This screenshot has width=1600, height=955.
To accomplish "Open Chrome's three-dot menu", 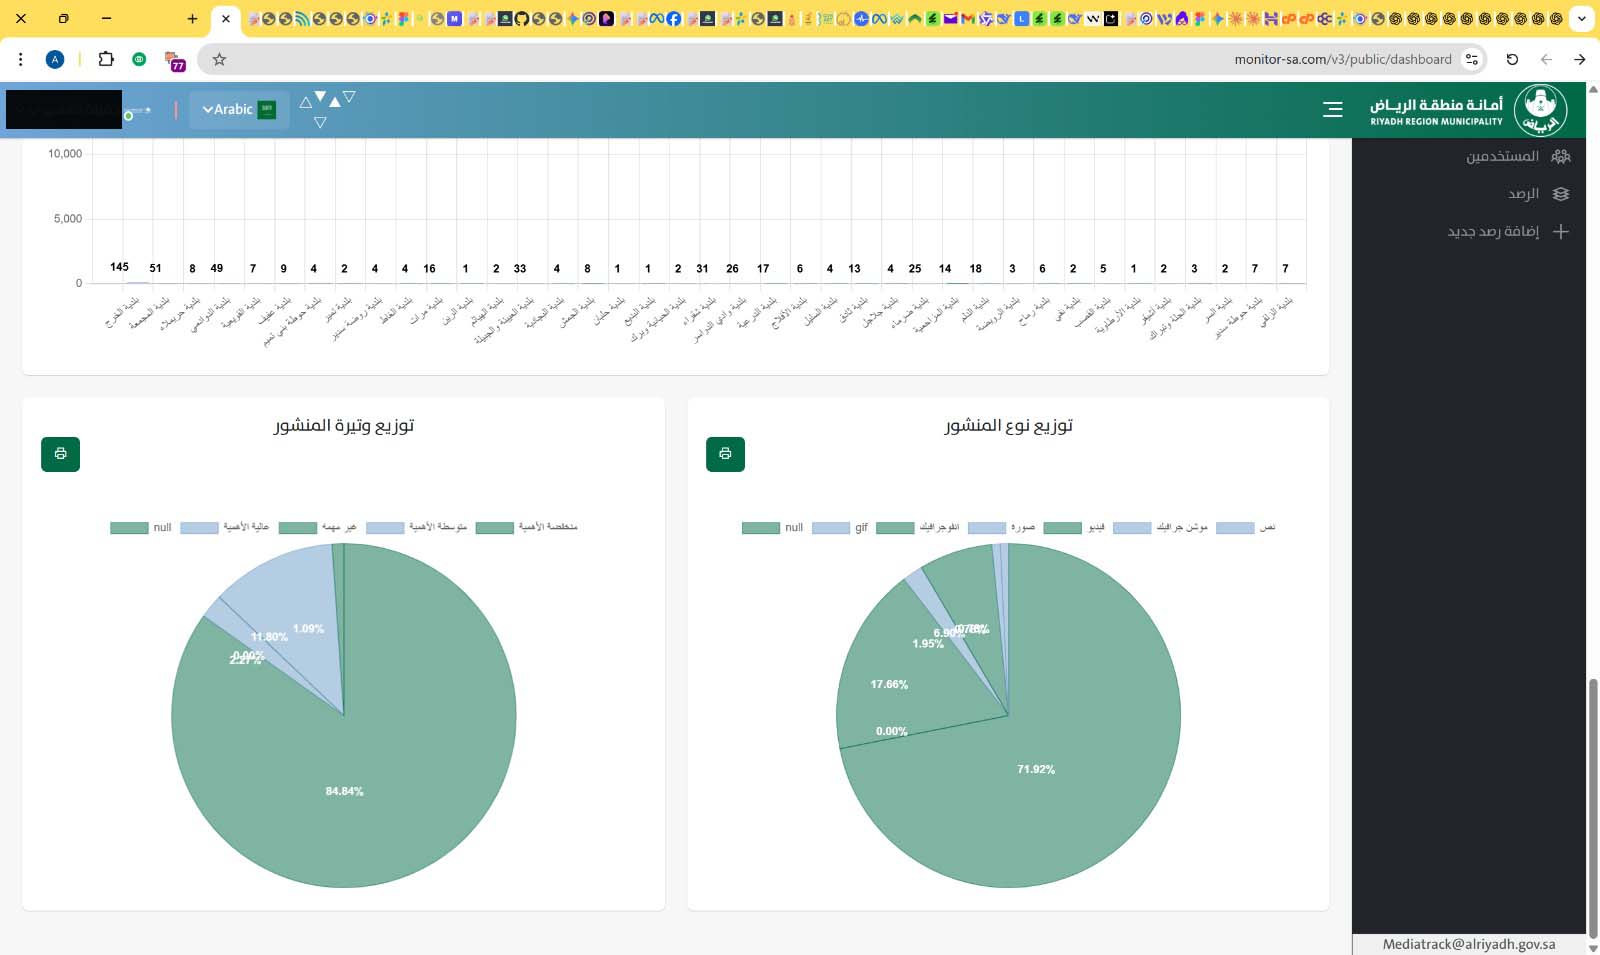I will (x=20, y=59).
